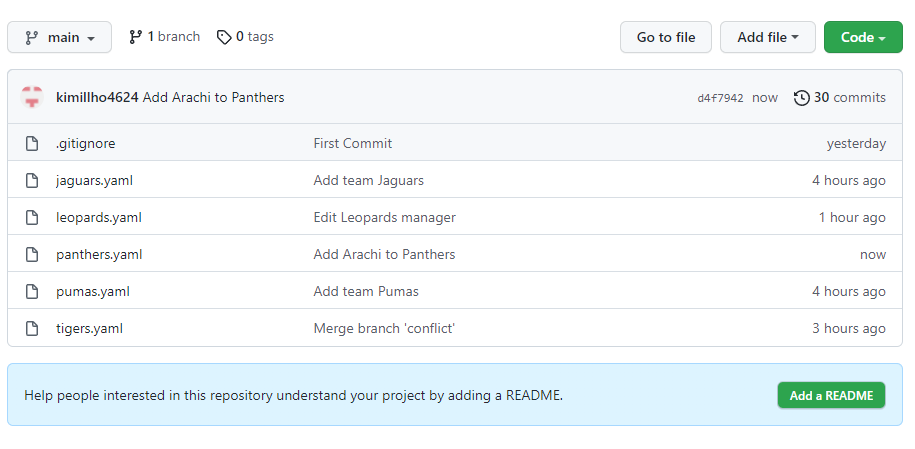This screenshot has width=915, height=449.
Task: Click '4 hours ago' in pumas.yaml row
Action: point(849,291)
